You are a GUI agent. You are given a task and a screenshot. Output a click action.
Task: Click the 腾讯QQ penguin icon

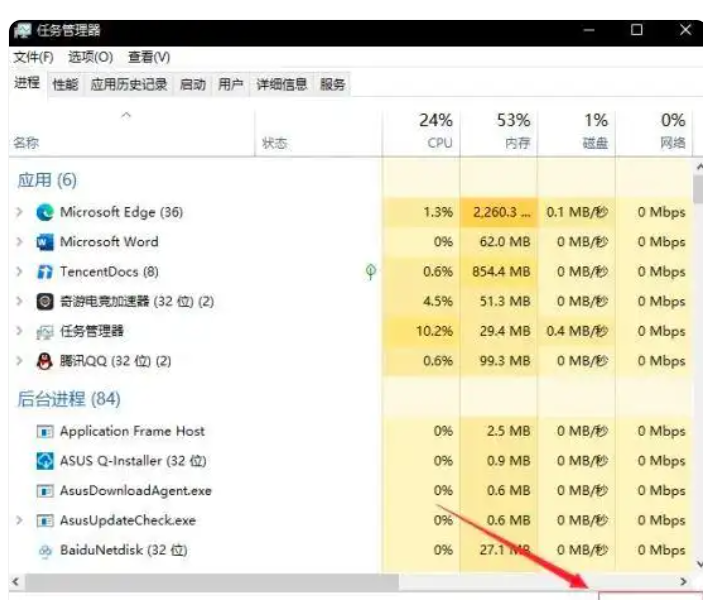click(44, 361)
